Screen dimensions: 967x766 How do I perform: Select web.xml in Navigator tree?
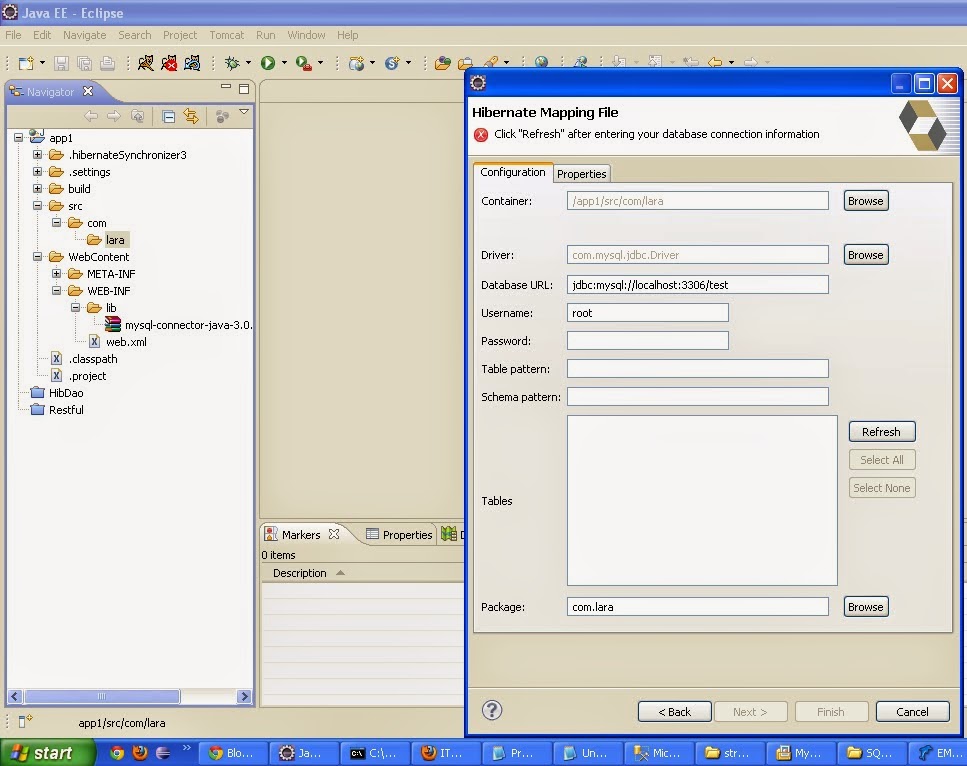126,342
